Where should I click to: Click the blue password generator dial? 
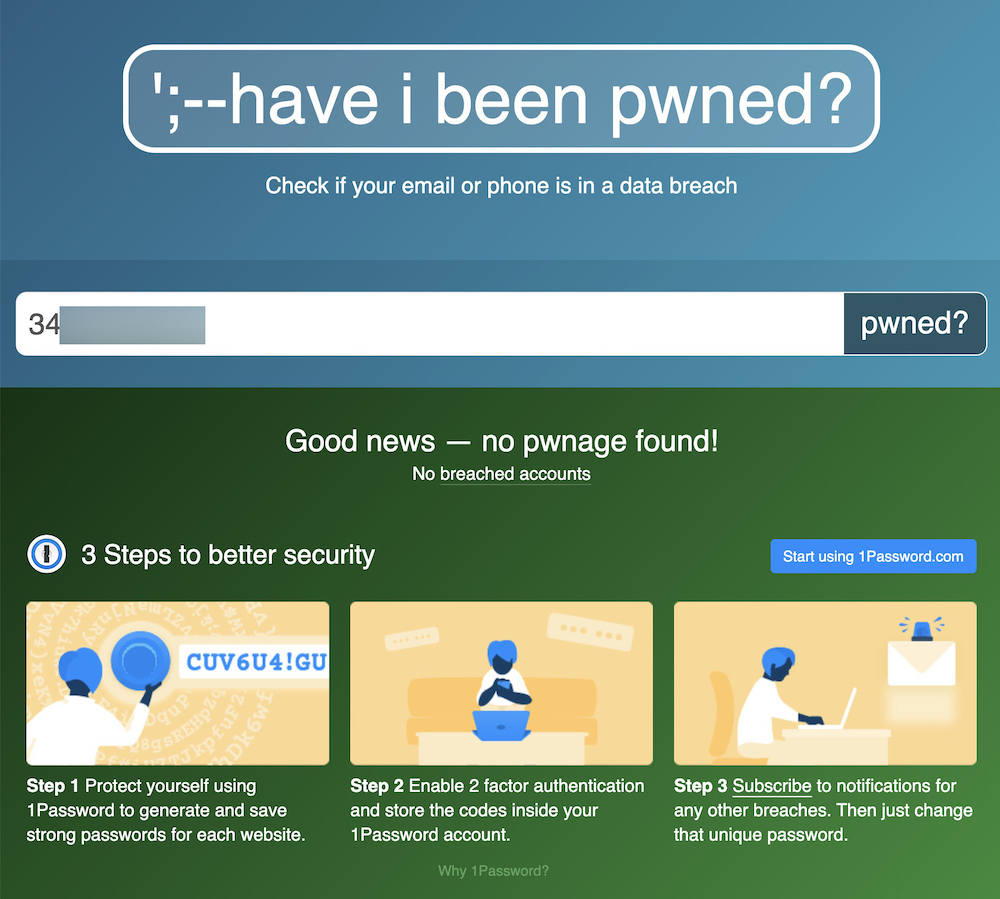click(140, 661)
